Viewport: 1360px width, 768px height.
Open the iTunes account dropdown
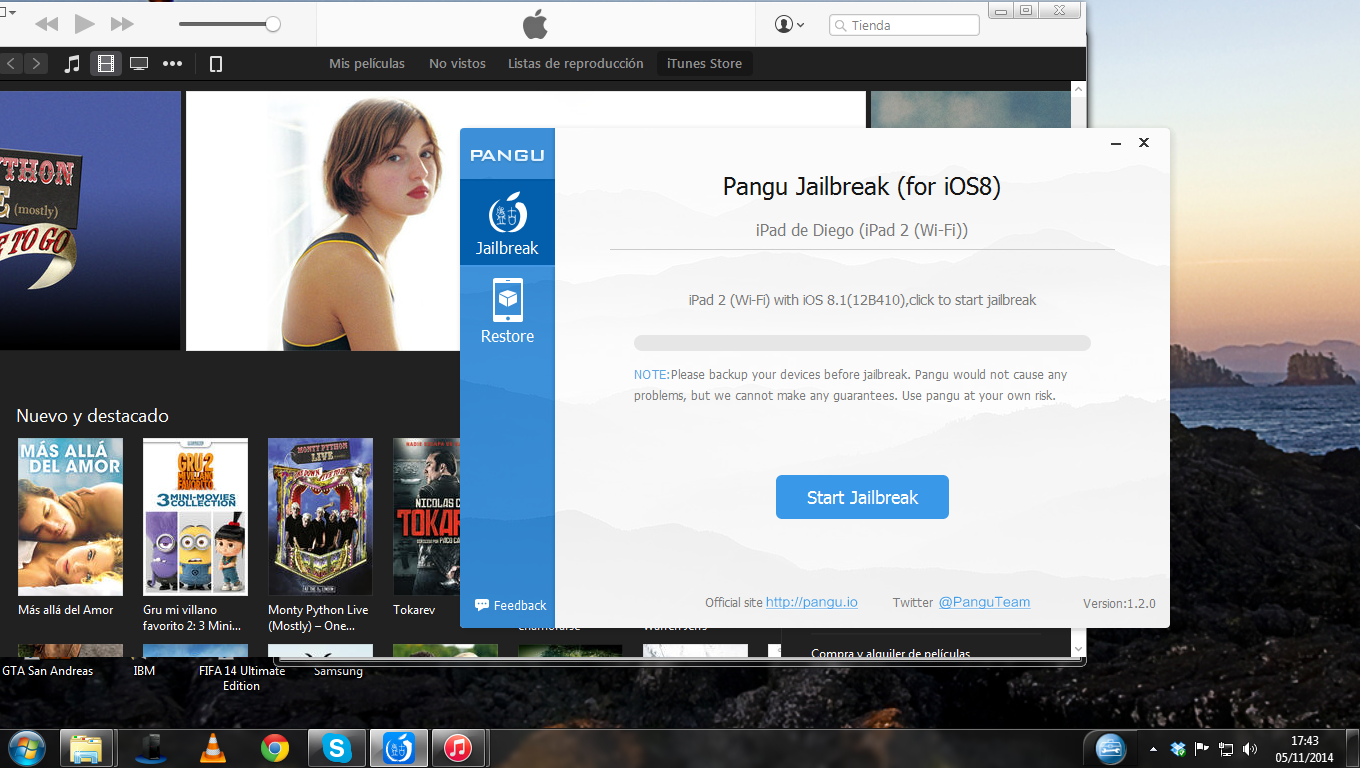(x=789, y=25)
